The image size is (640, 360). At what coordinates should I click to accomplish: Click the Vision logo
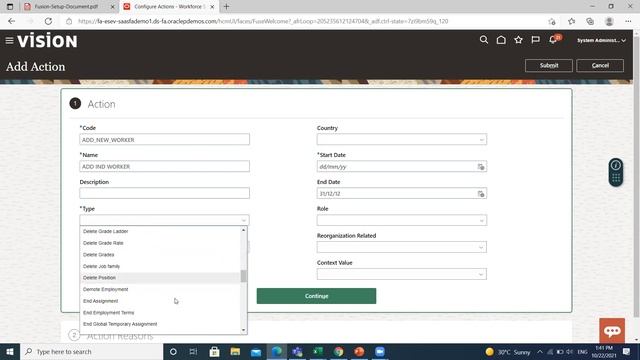click(x=47, y=41)
